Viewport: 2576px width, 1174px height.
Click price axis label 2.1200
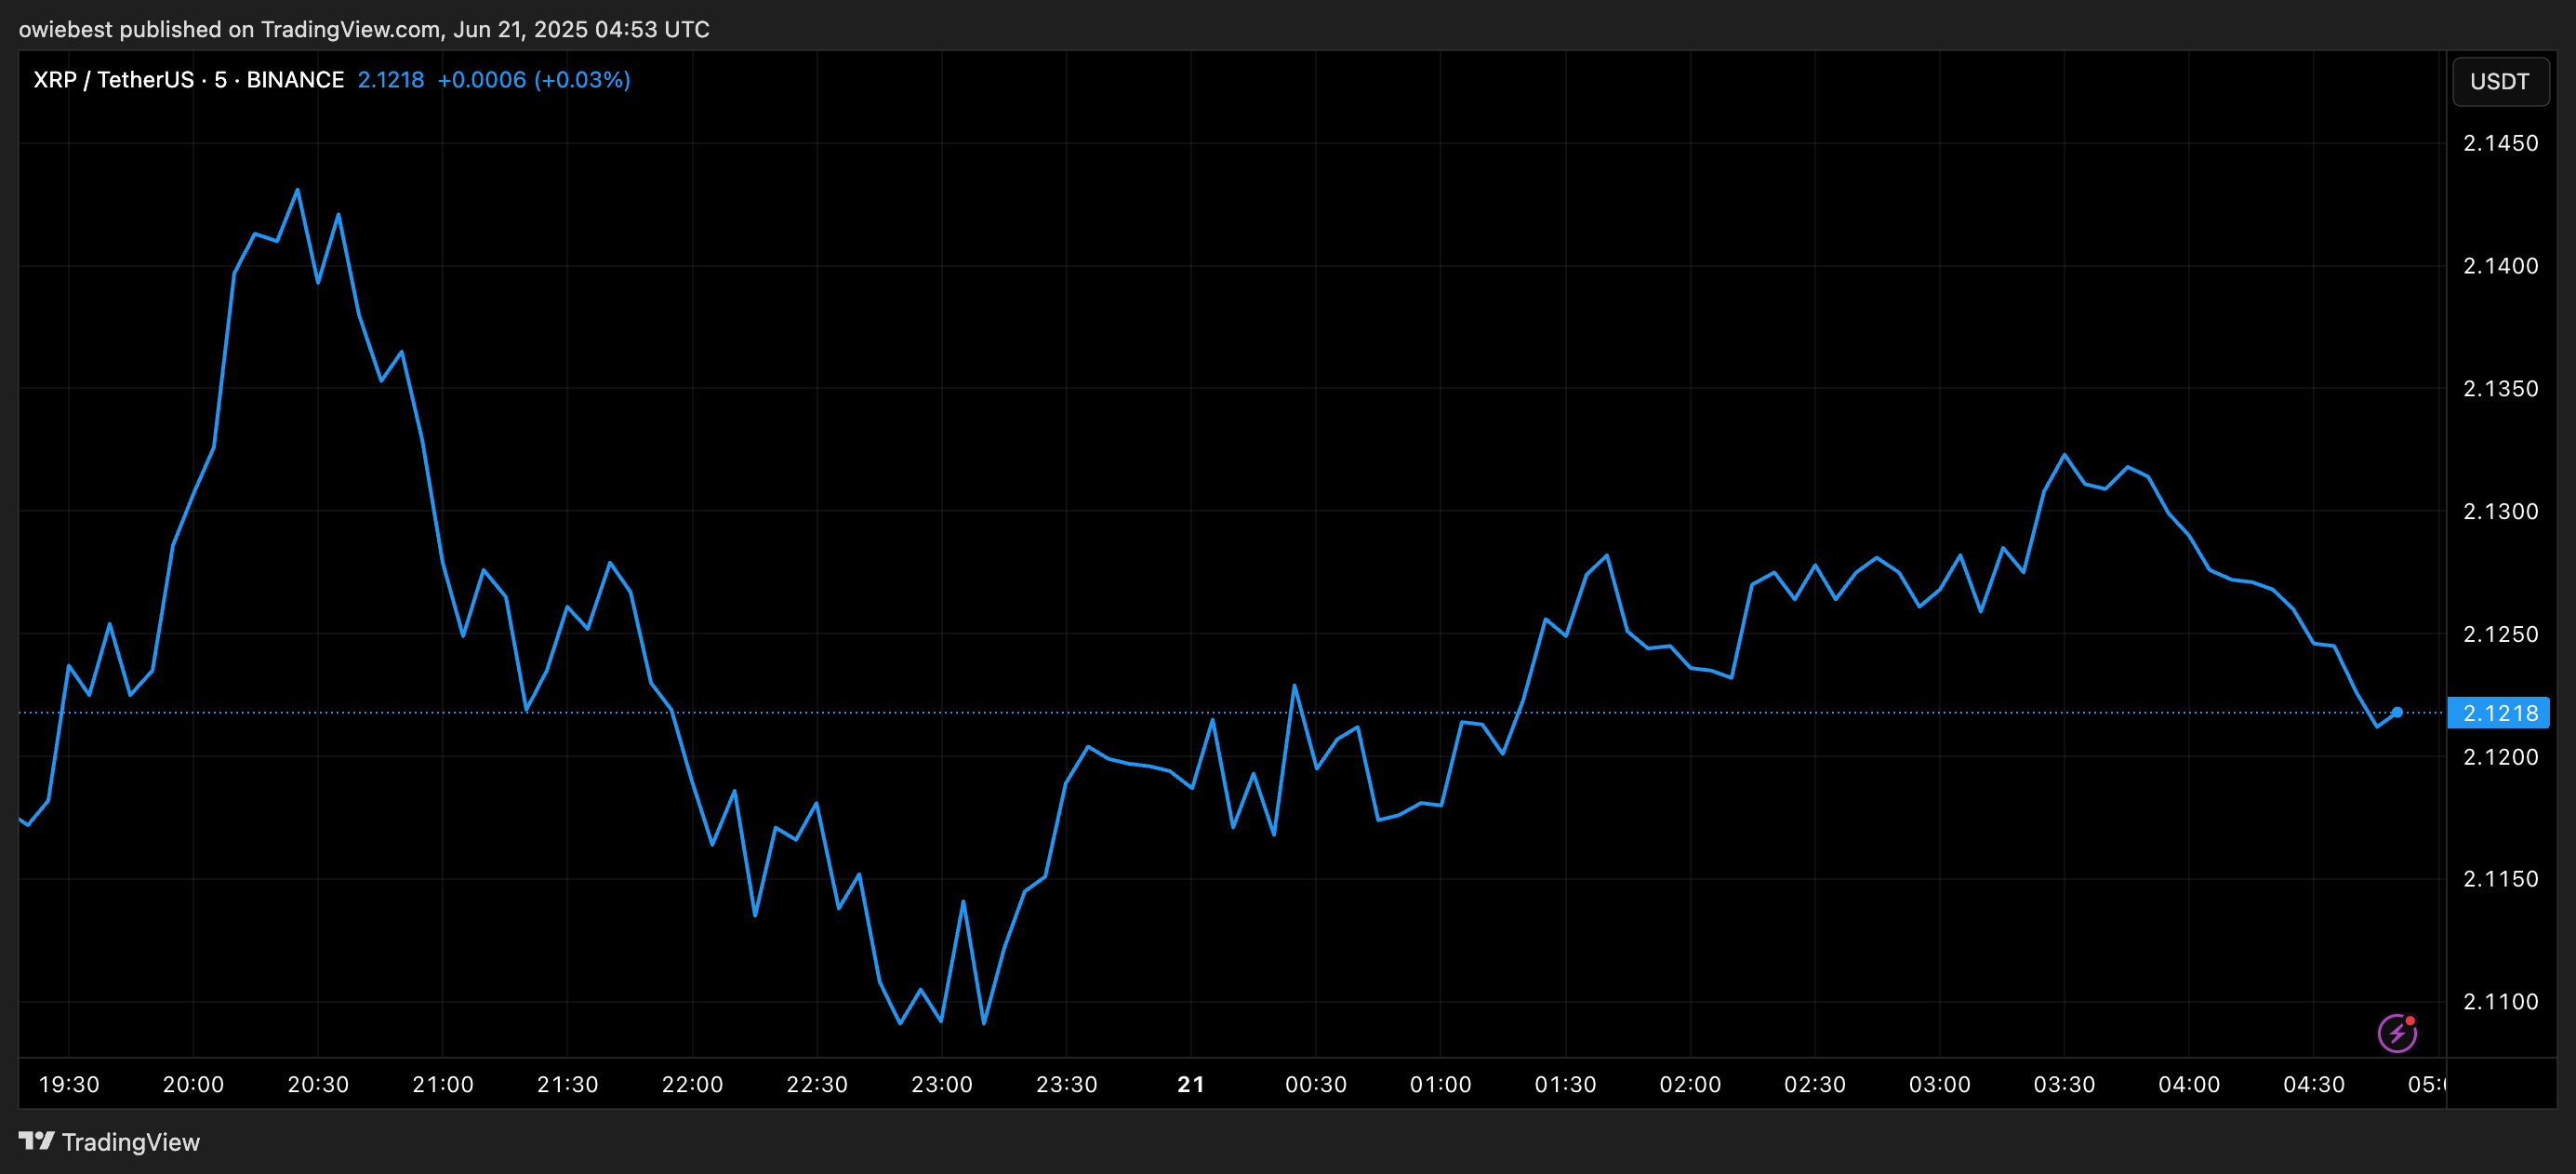pyautogui.click(x=2500, y=757)
